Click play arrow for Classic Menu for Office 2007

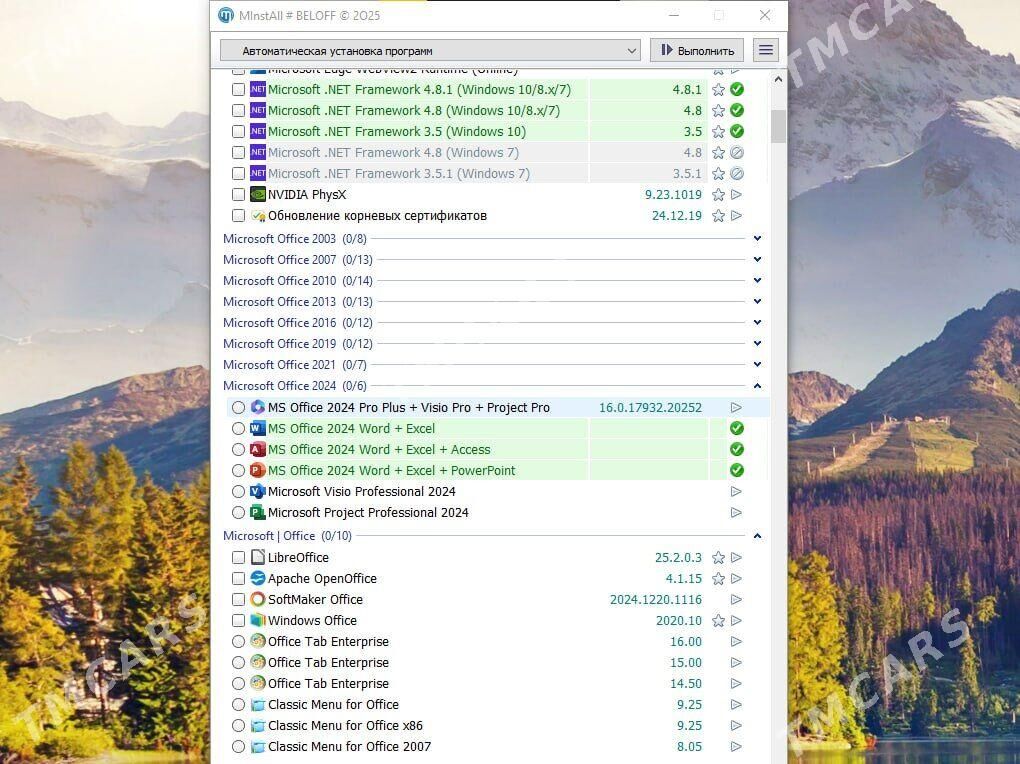pyautogui.click(x=736, y=746)
